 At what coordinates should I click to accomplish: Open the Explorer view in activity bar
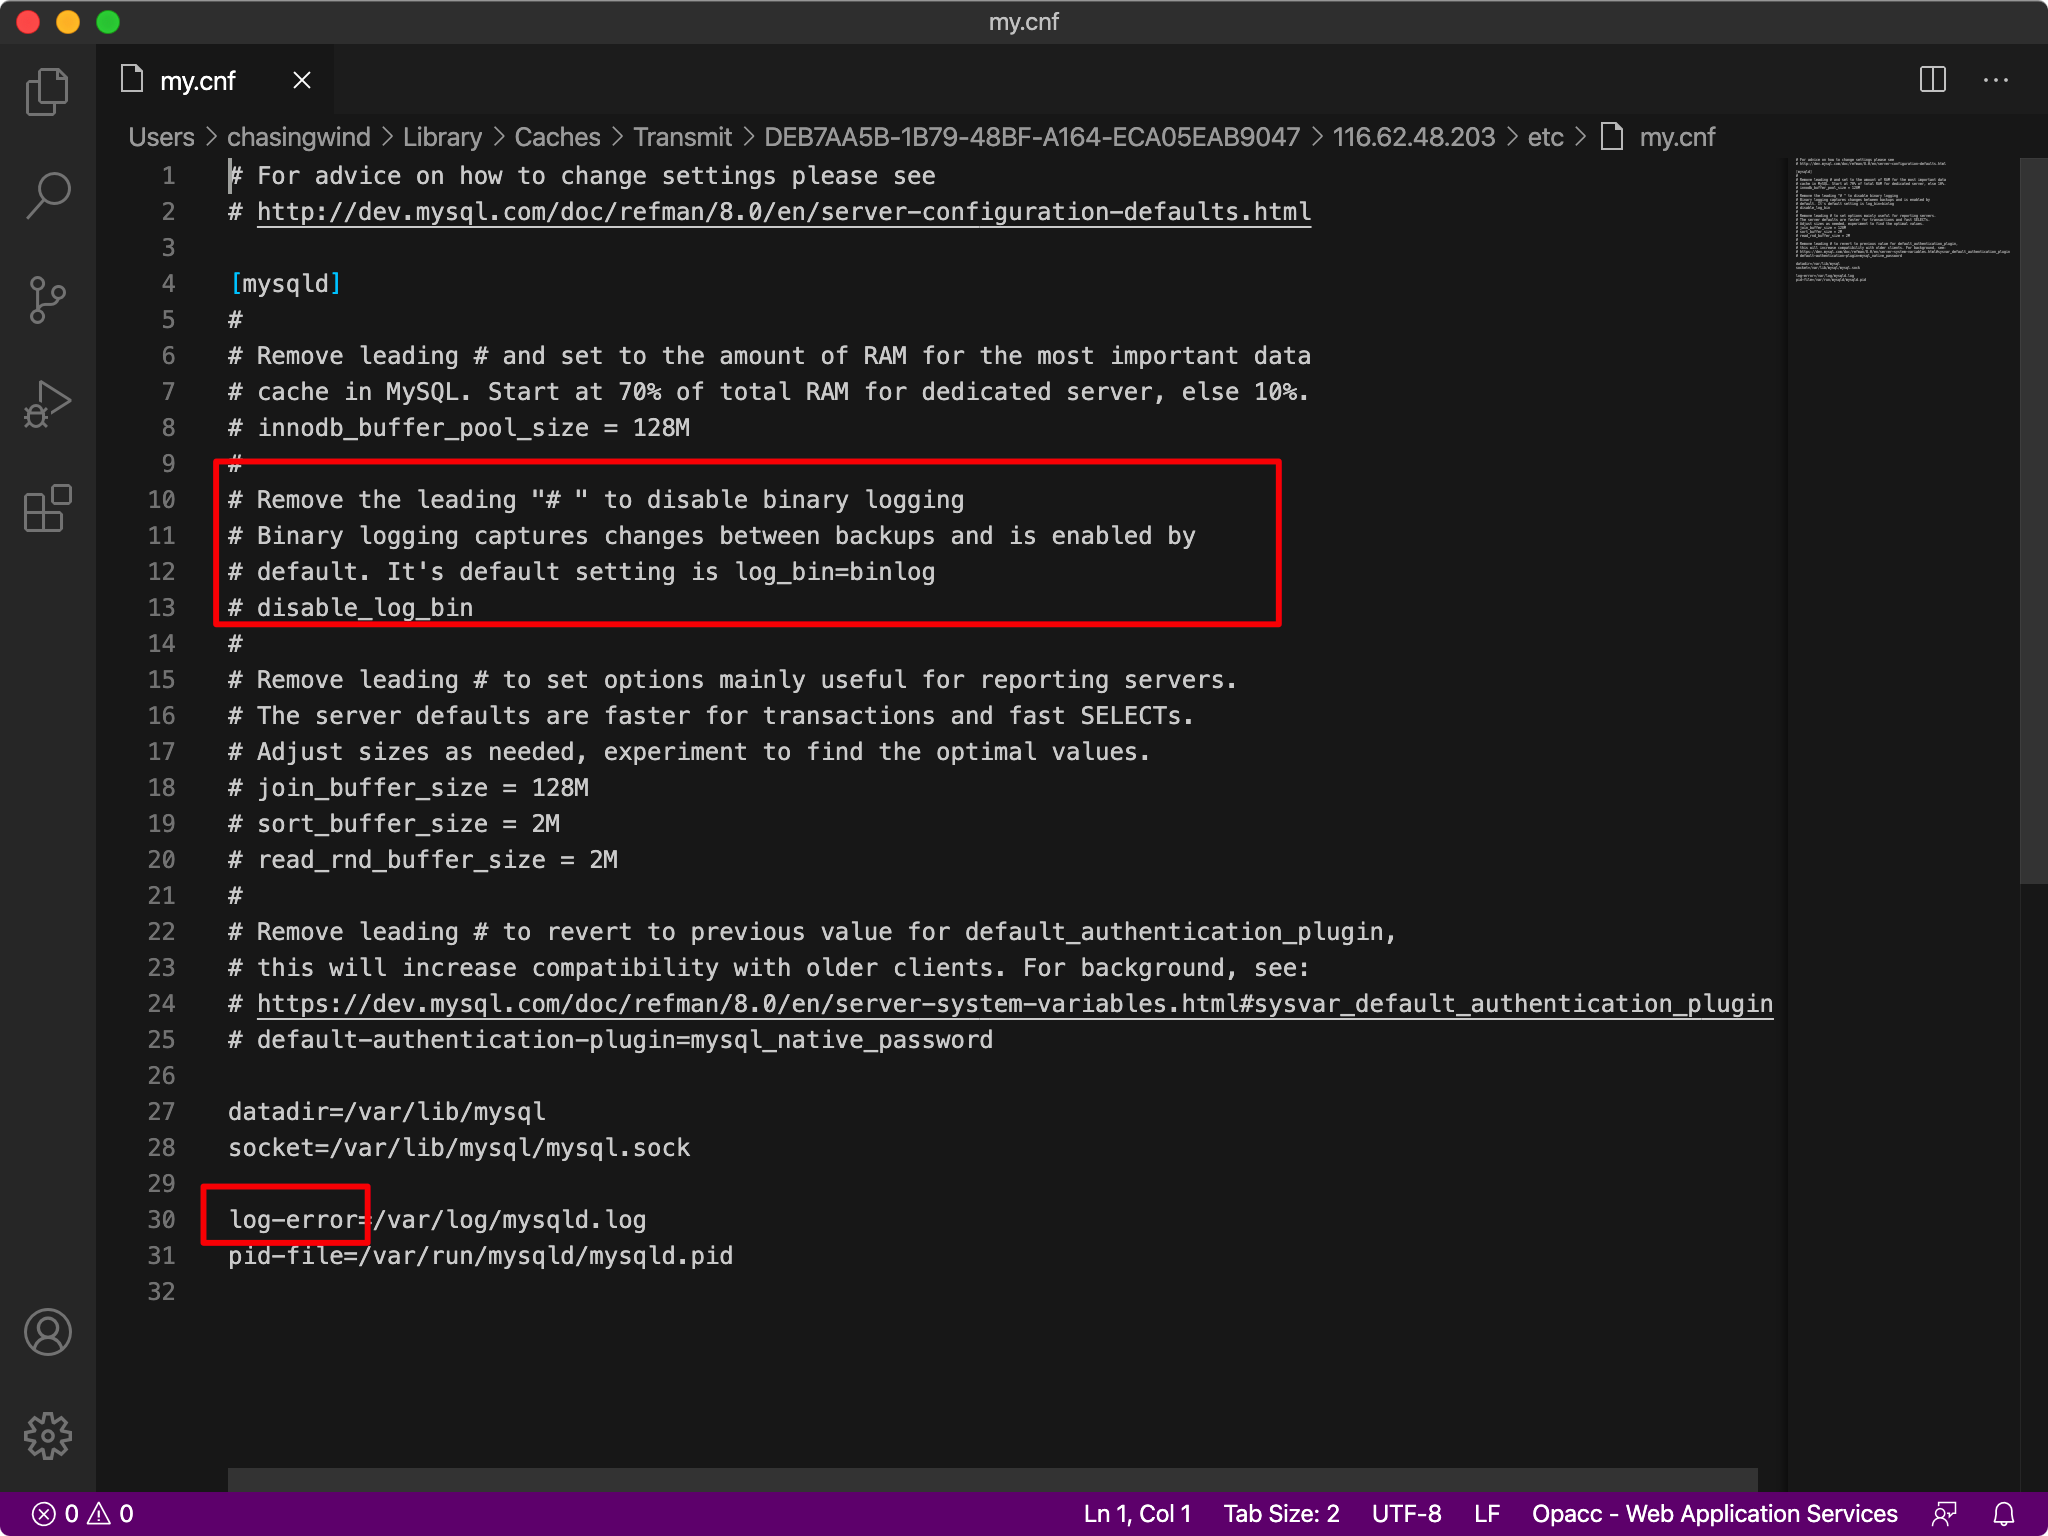click(47, 92)
